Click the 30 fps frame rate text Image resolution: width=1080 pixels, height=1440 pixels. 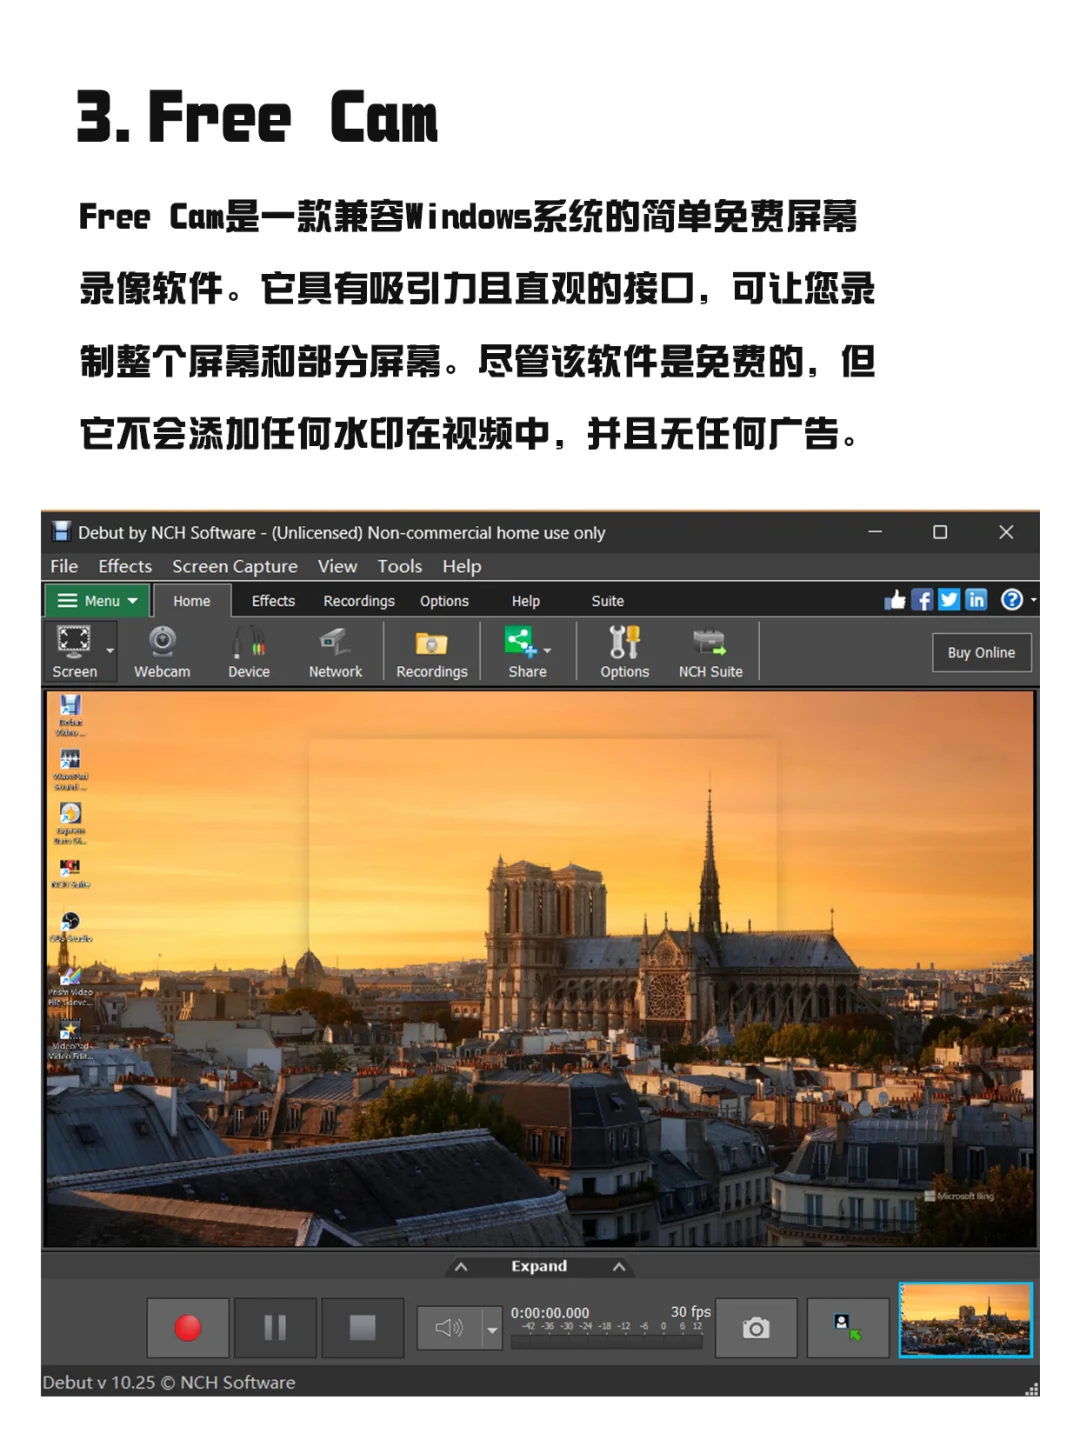coord(690,1311)
